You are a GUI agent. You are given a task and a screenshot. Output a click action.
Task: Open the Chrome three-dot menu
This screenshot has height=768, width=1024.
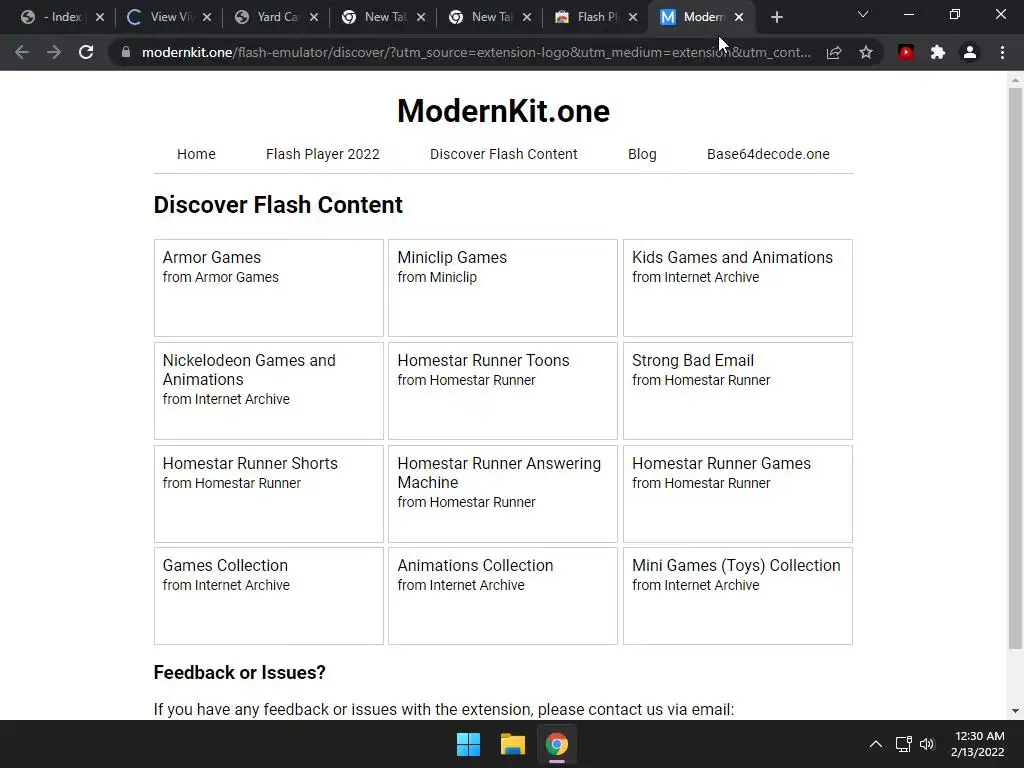(1002, 52)
